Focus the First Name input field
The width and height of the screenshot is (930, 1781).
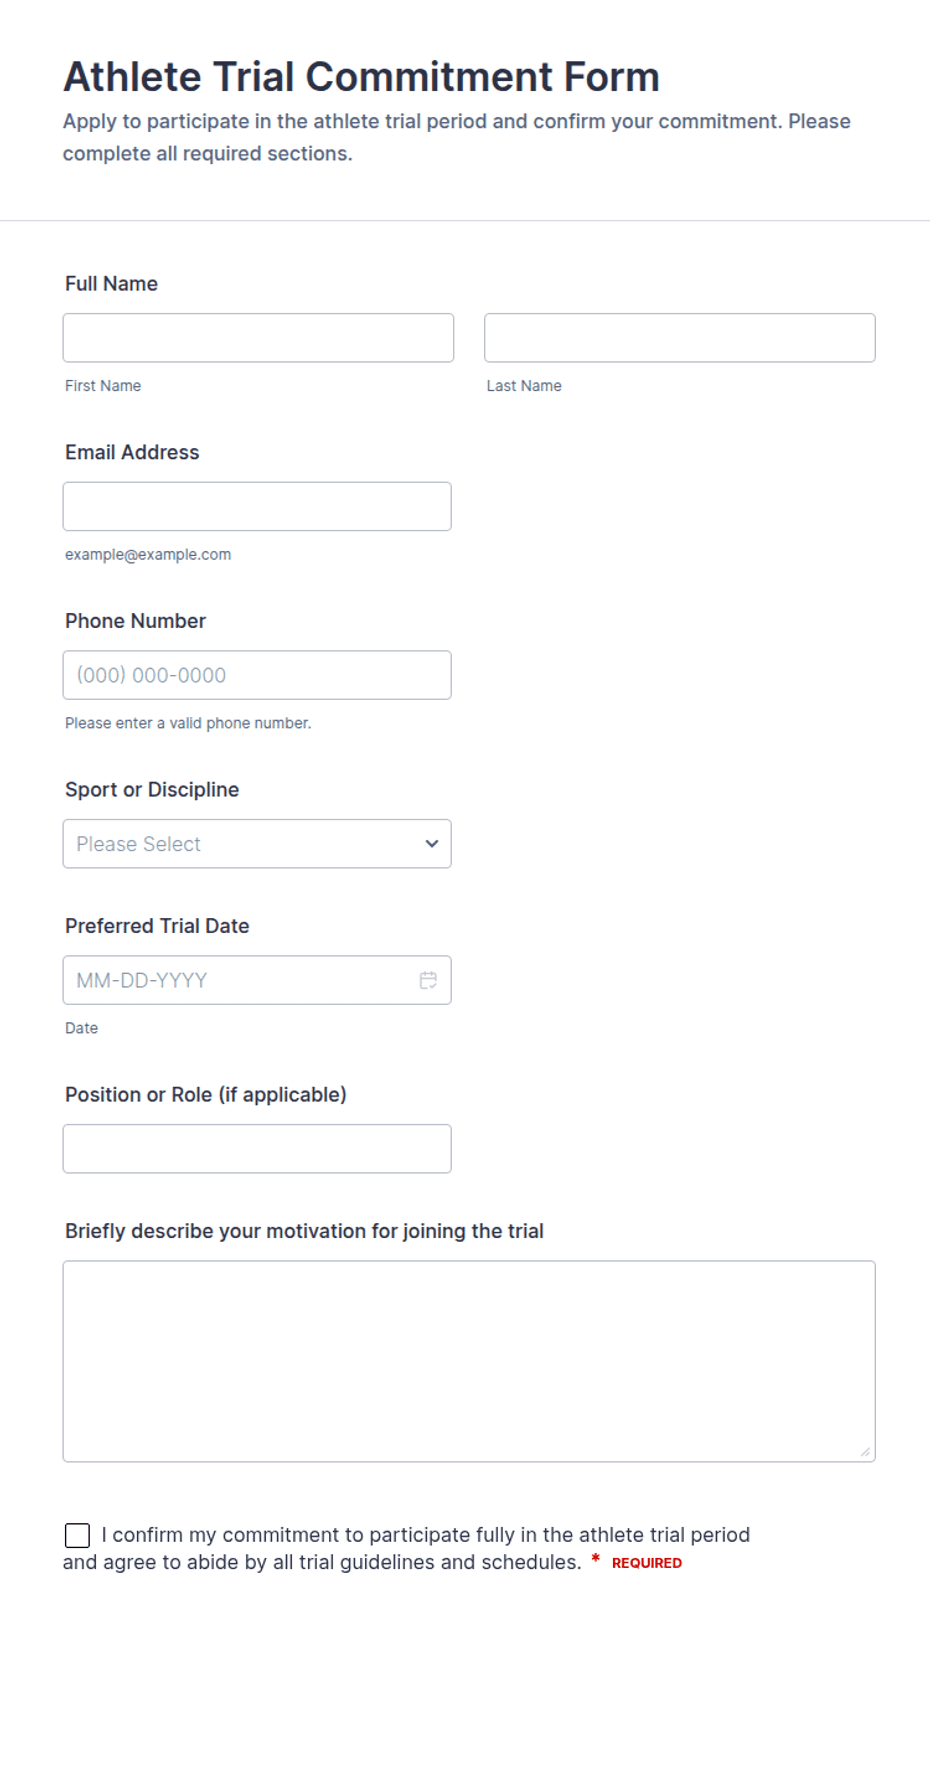pos(258,338)
